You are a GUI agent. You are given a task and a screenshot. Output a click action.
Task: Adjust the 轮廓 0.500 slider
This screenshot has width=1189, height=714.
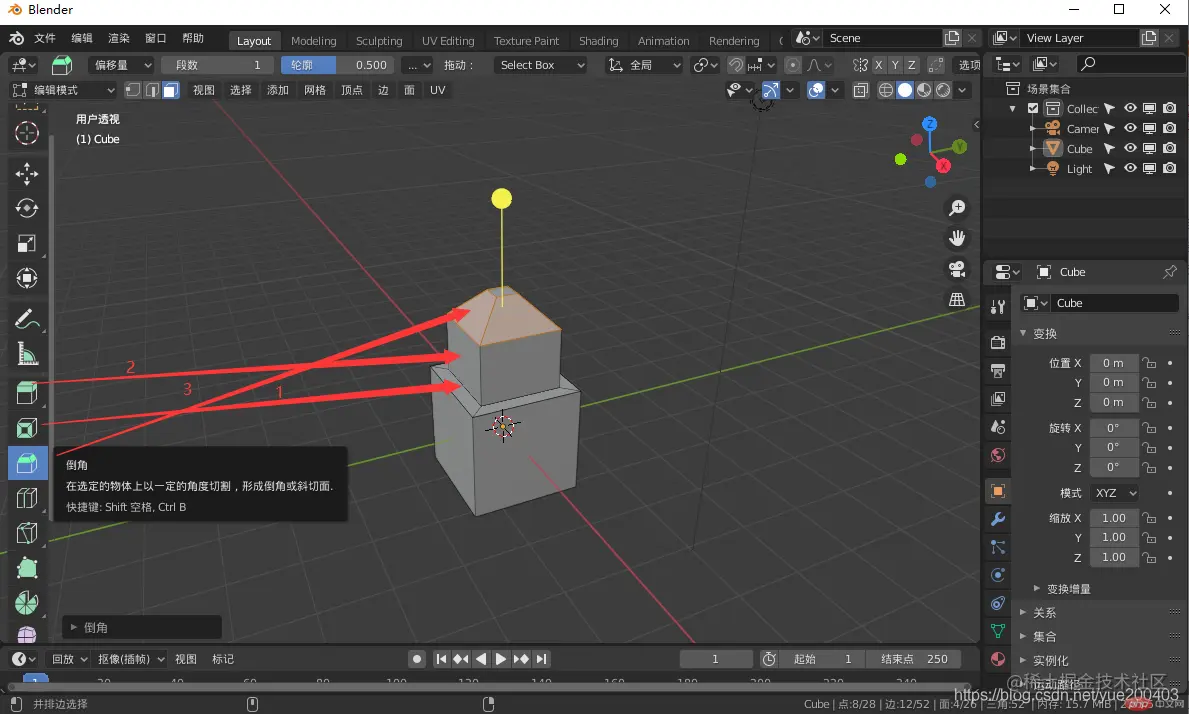pyautogui.click(x=337, y=65)
